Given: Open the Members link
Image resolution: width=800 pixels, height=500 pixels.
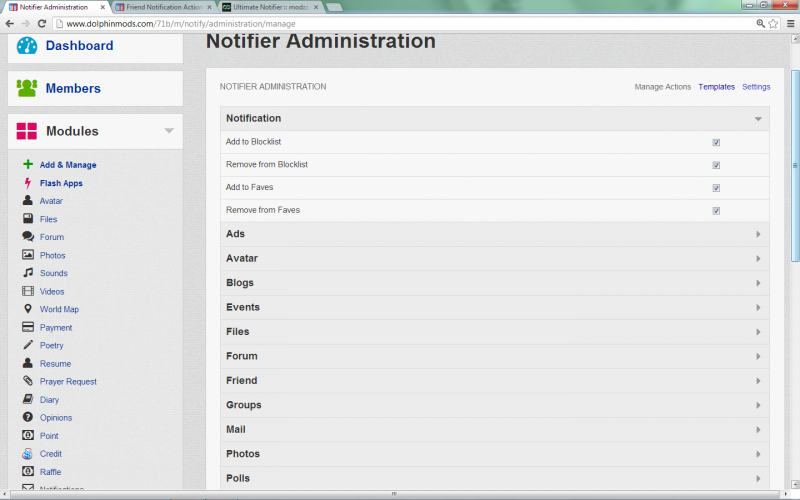Looking at the screenshot, I should tap(73, 88).
